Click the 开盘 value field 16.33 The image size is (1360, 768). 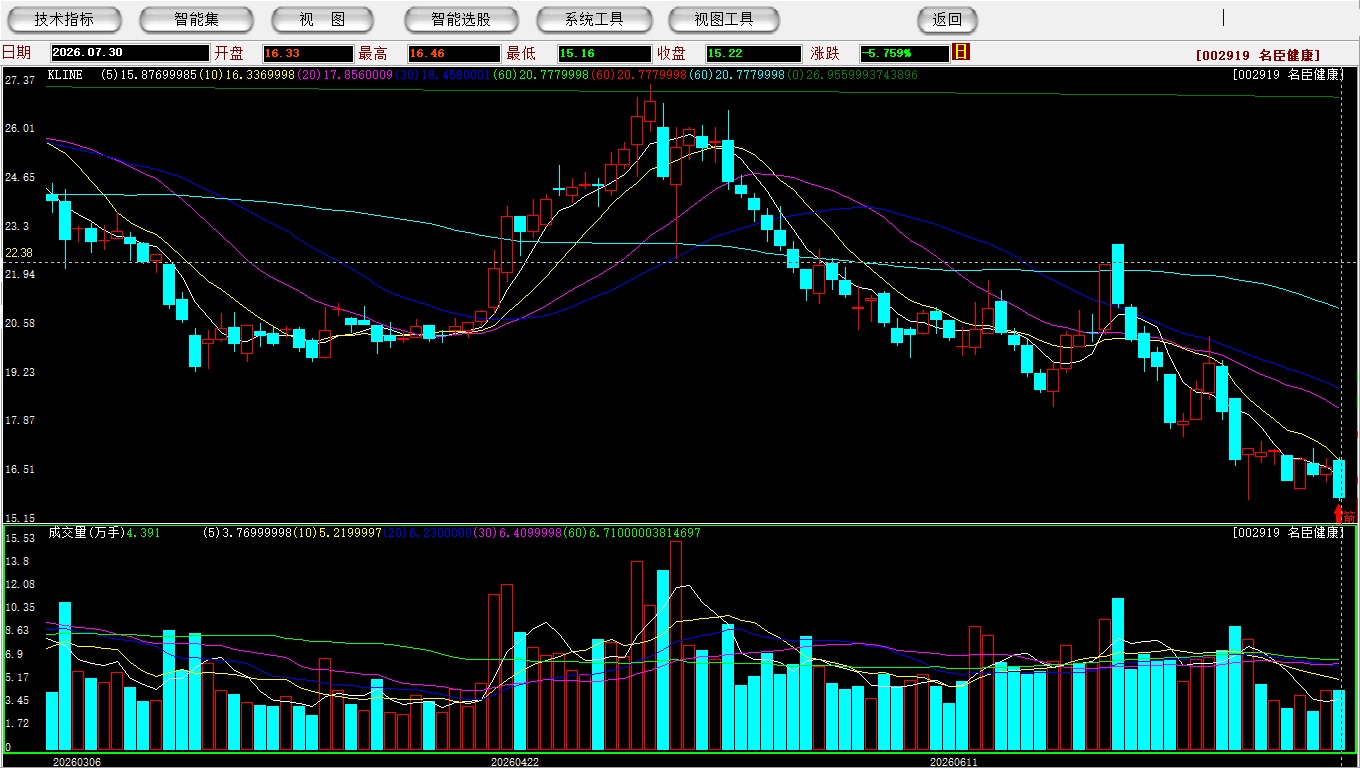click(308, 53)
